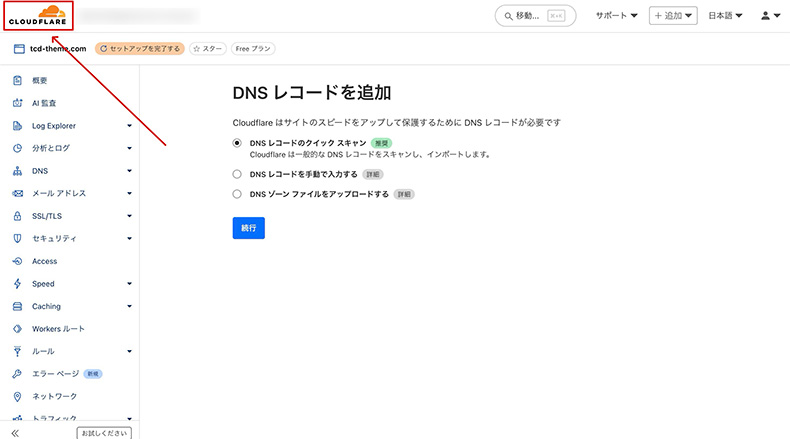The image size is (790, 439).
Task: Expand the Speed submenu arrow
Action: click(x=129, y=284)
